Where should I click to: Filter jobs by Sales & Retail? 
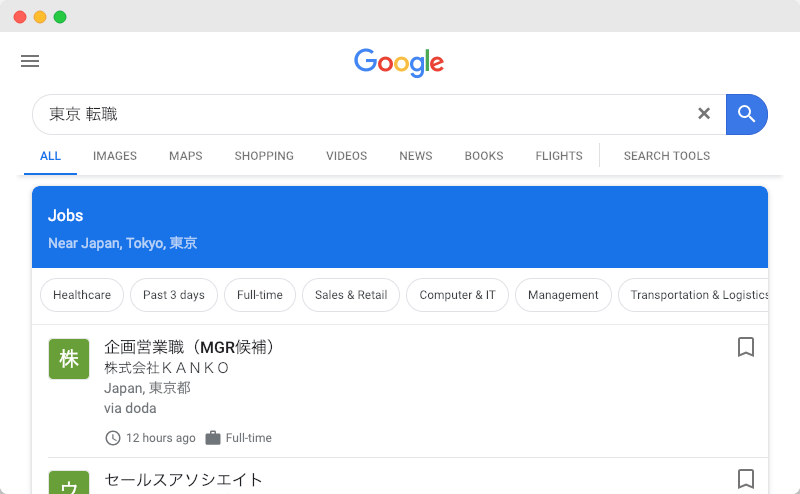[351, 295]
